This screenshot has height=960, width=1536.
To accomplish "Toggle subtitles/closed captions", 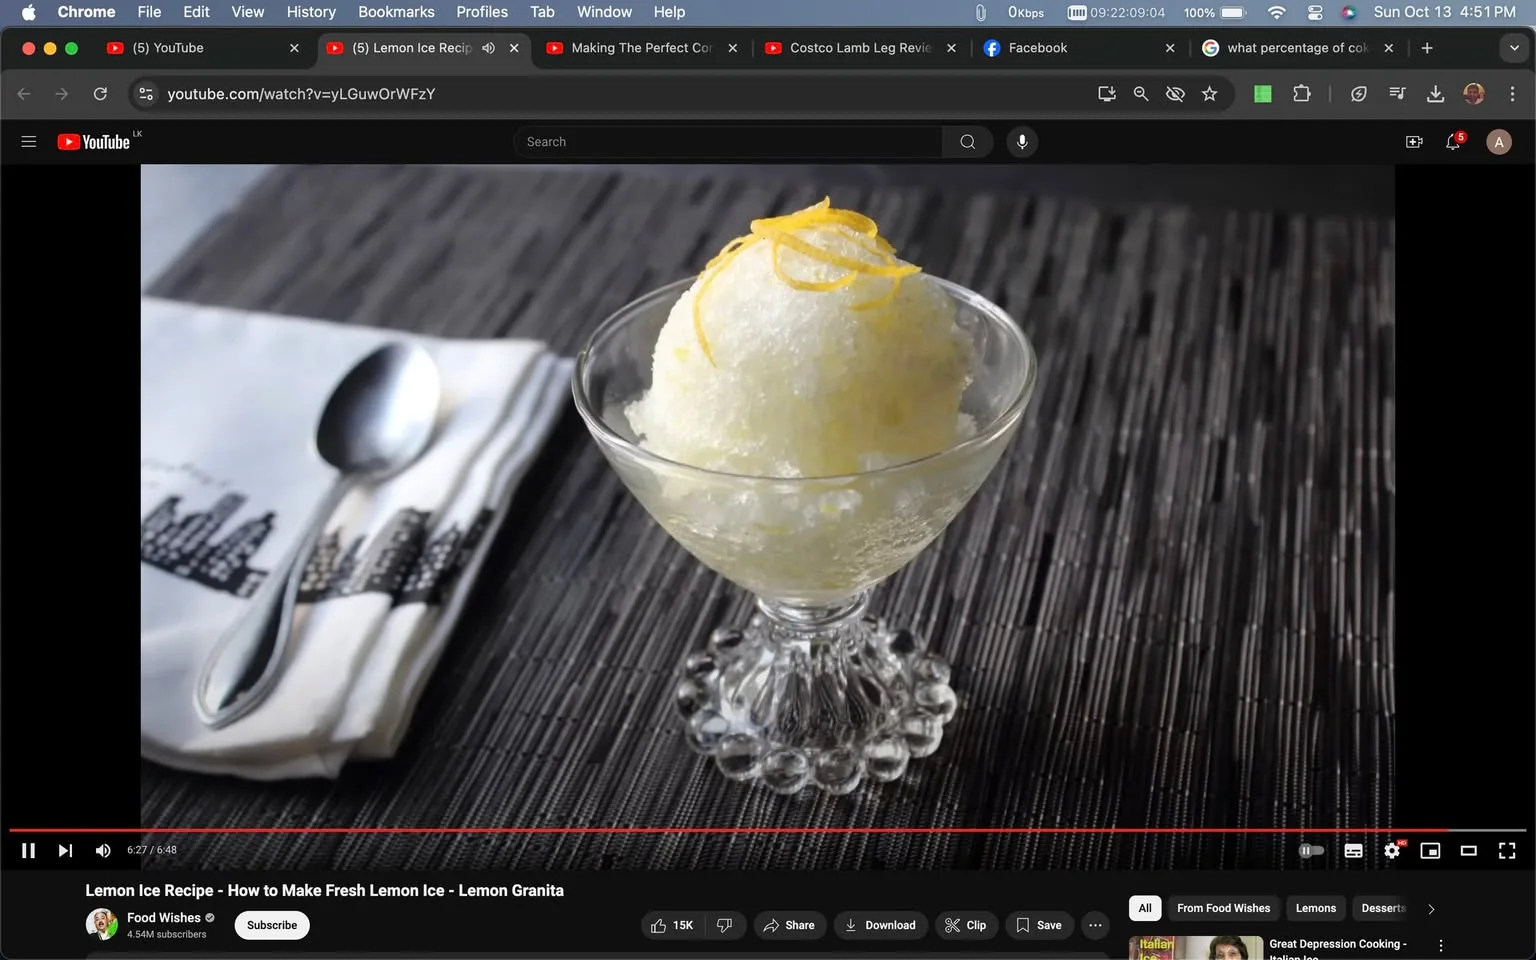I will [1353, 850].
